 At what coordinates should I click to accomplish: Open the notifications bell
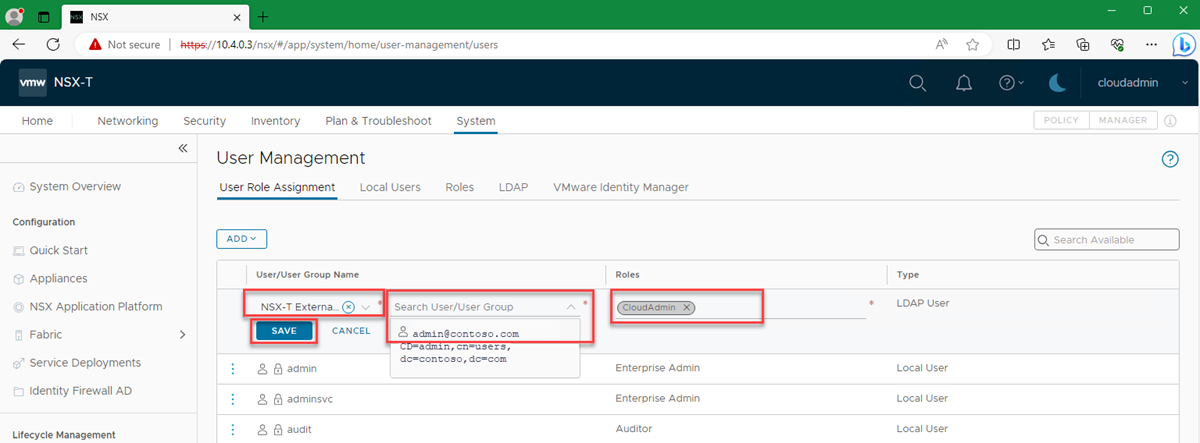964,83
